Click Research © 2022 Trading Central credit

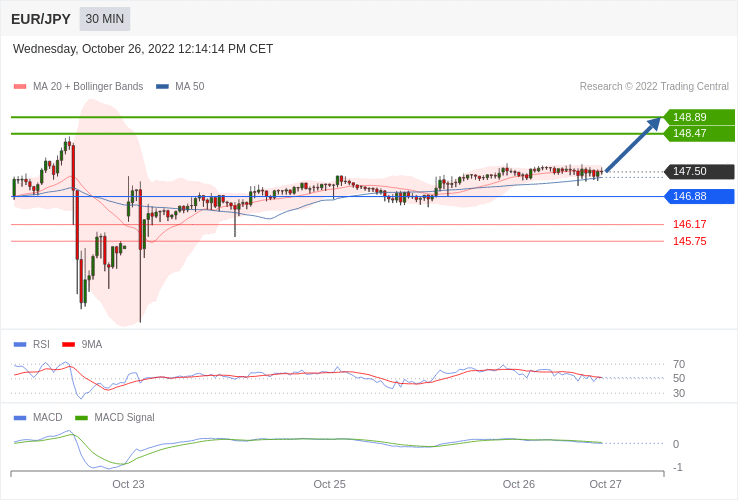pos(654,87)
